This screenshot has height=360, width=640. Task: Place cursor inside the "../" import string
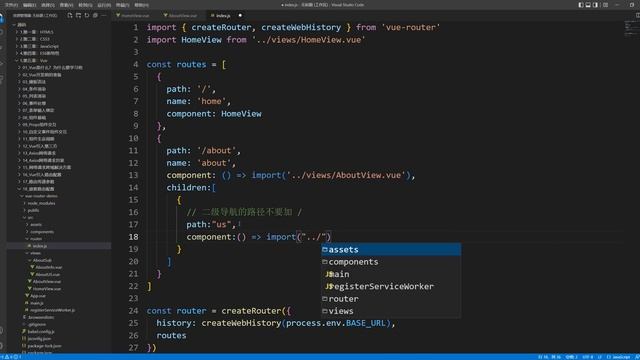click(x=314, y=237)
